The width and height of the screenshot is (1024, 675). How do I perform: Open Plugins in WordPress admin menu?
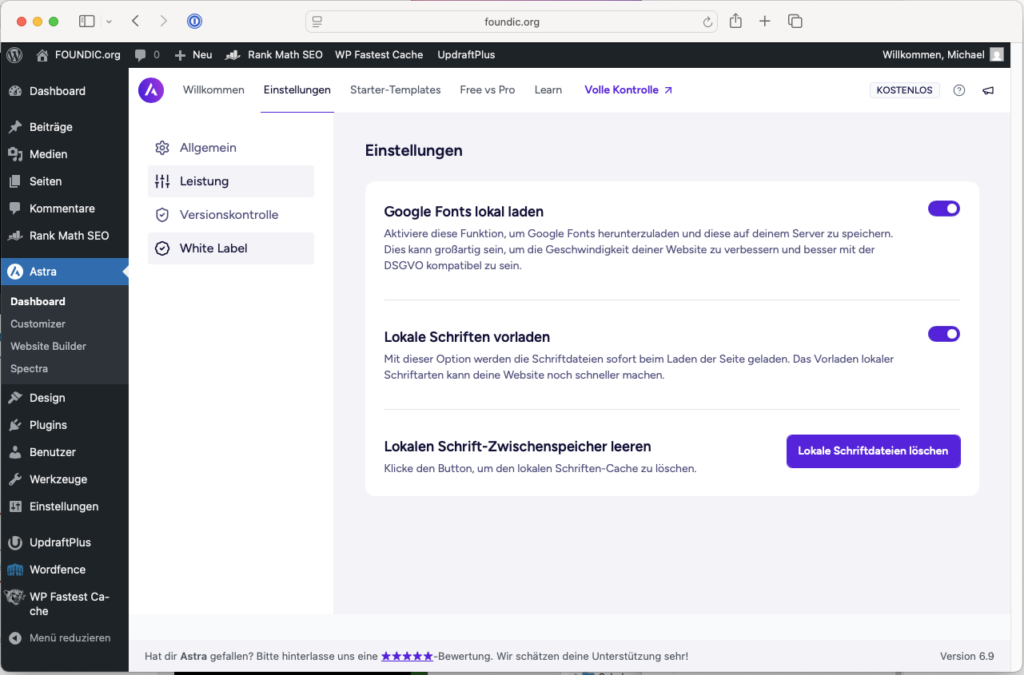tap(48, 425)
